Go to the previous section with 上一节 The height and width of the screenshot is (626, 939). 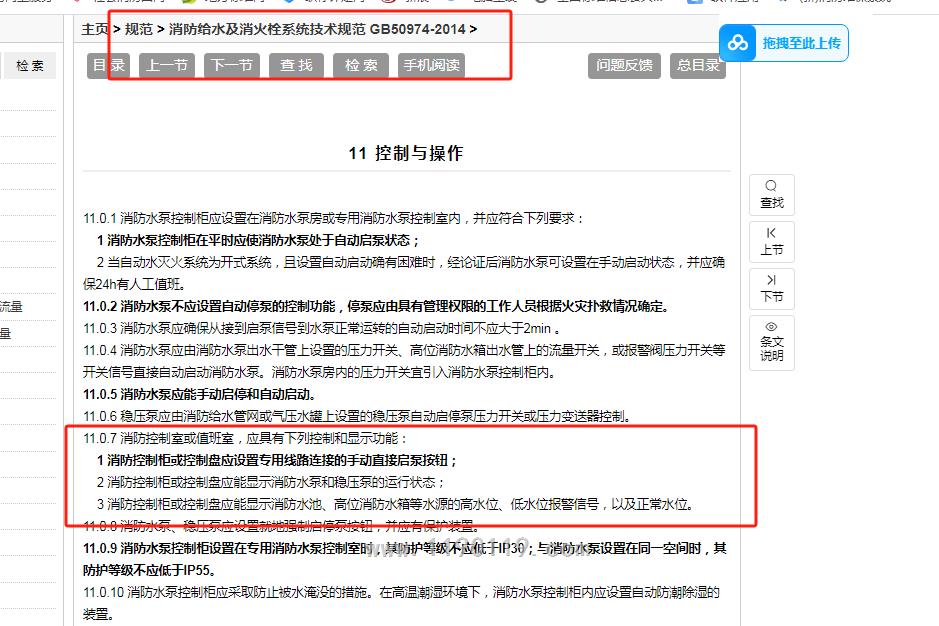click(x=167, y=66)
